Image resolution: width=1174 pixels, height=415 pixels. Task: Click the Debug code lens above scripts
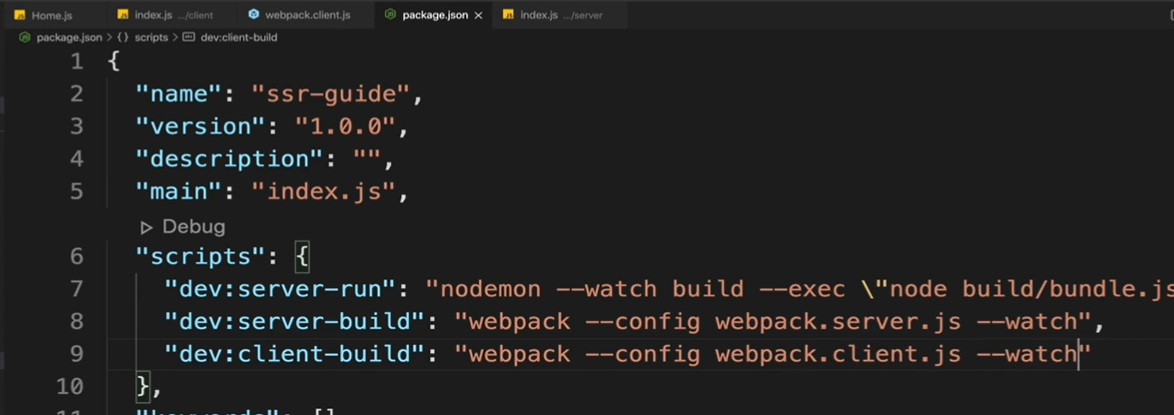[x=193, y=227]
